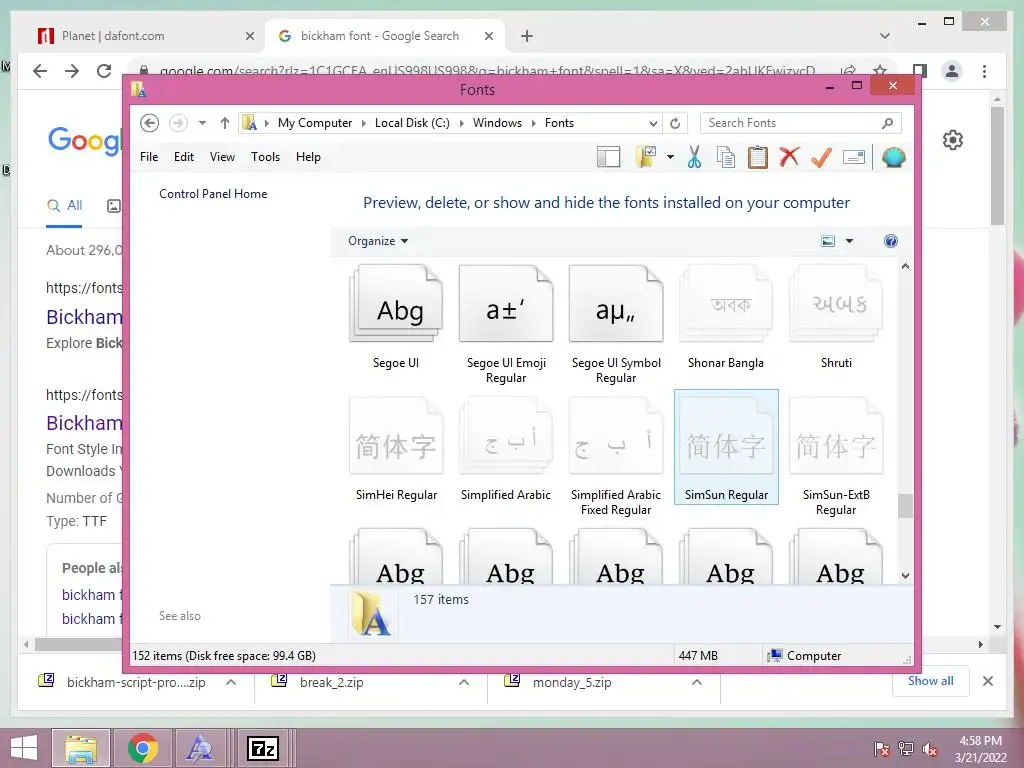Open options for monday_5.zip download
The height and width of the screenshot is (768, 1024).
[x=697, y=682]
